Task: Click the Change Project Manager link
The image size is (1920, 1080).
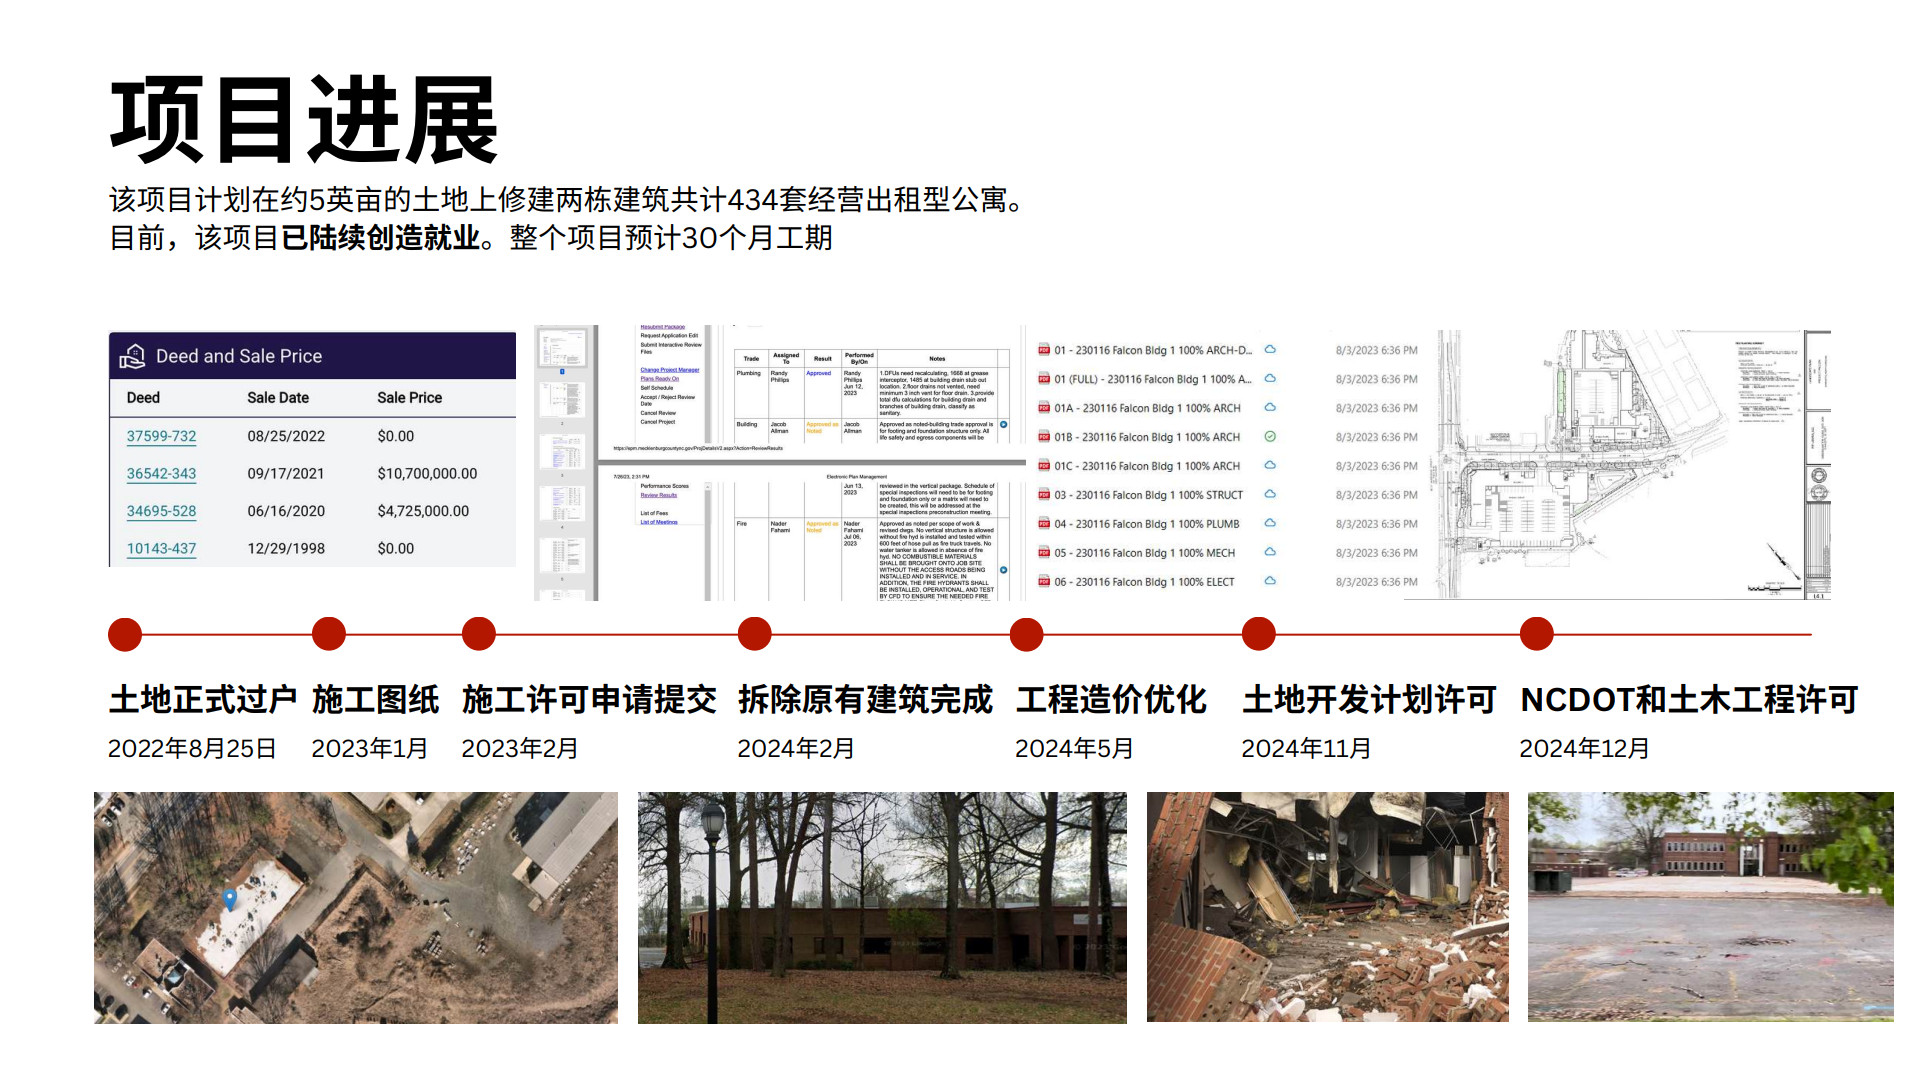Action: 670,370
